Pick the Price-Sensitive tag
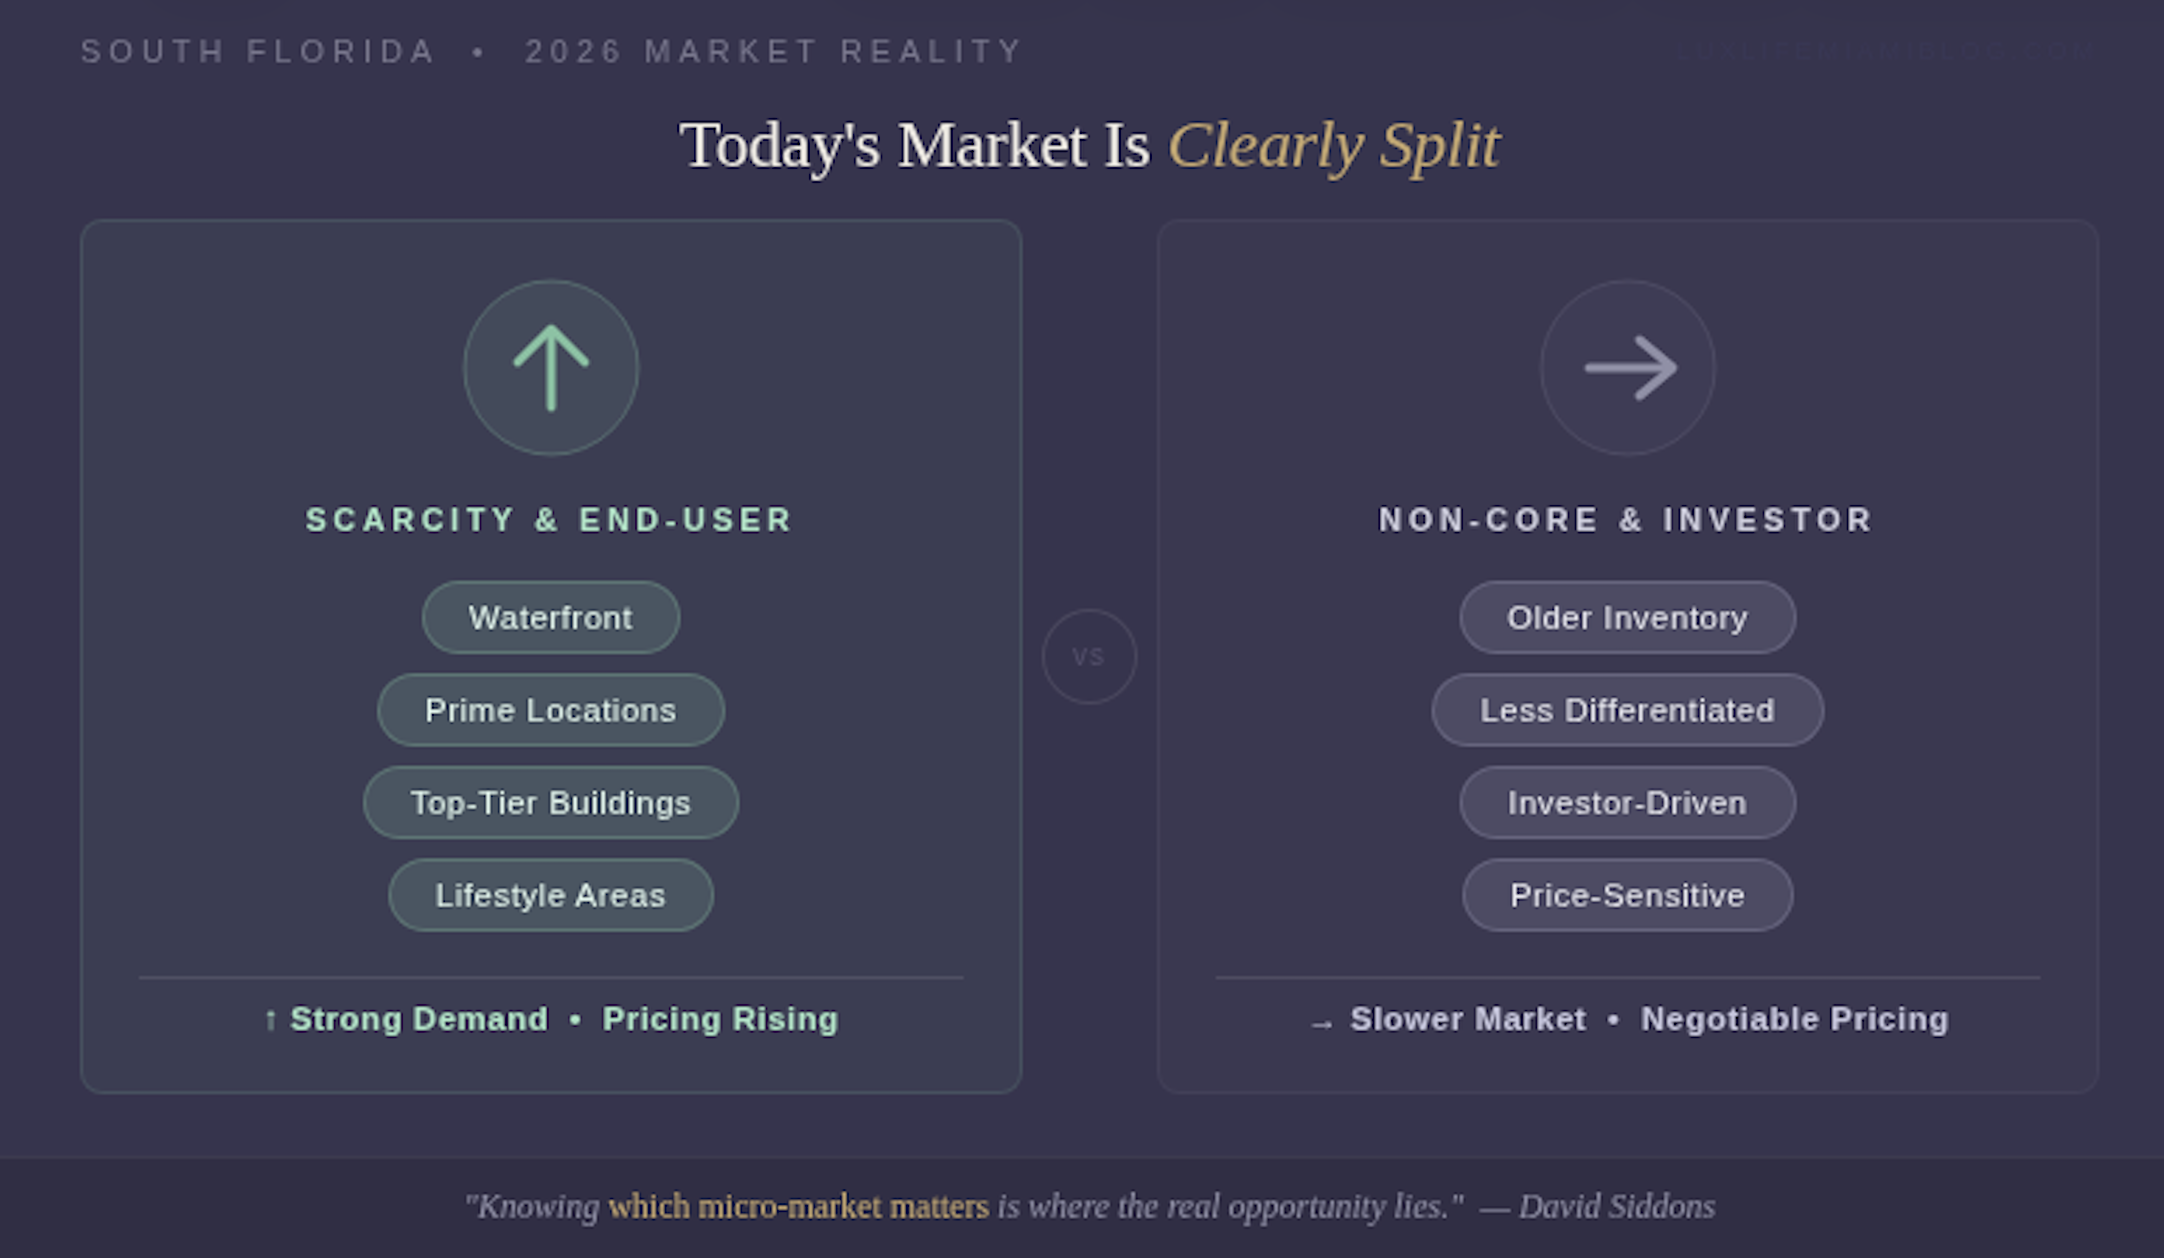2164x1258 pixels. [1627, 895]
